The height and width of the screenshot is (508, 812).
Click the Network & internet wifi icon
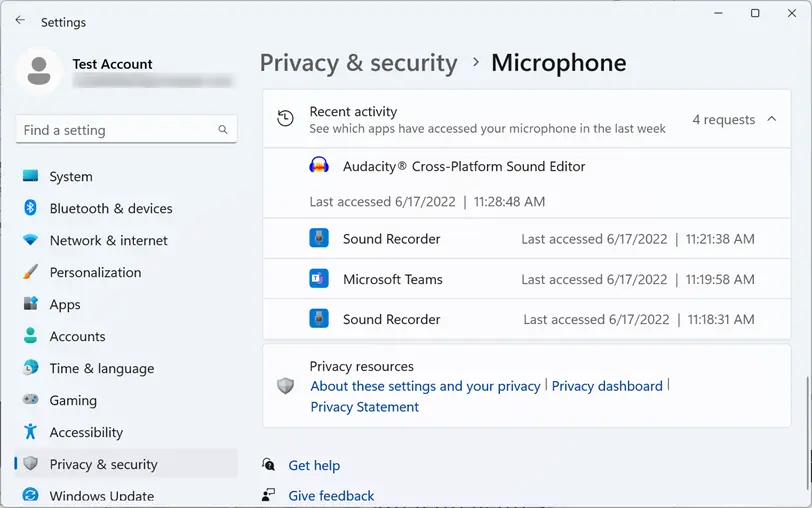click(30, 240)
